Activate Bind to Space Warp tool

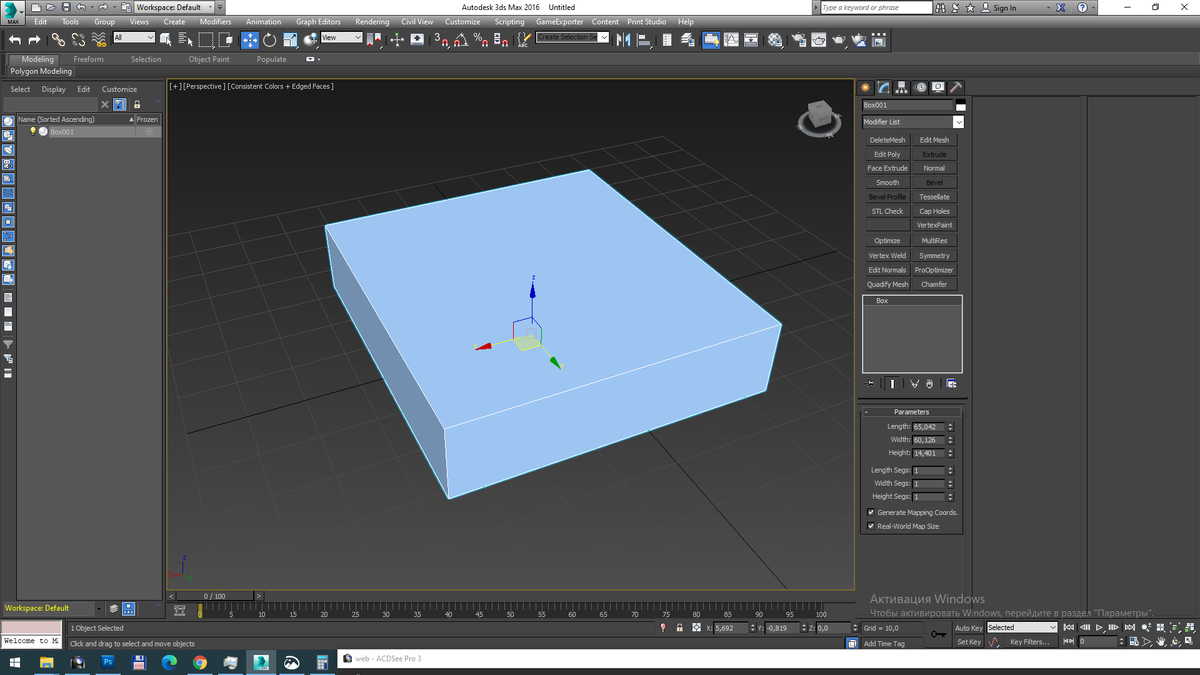click(99, 39)
